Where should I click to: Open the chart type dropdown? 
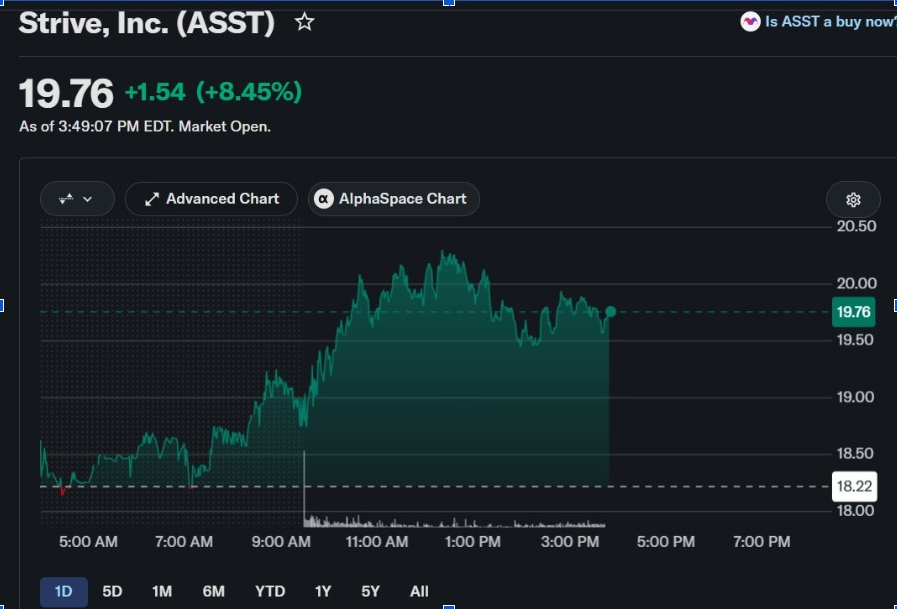pyautogui.click(x=77, y=199)
